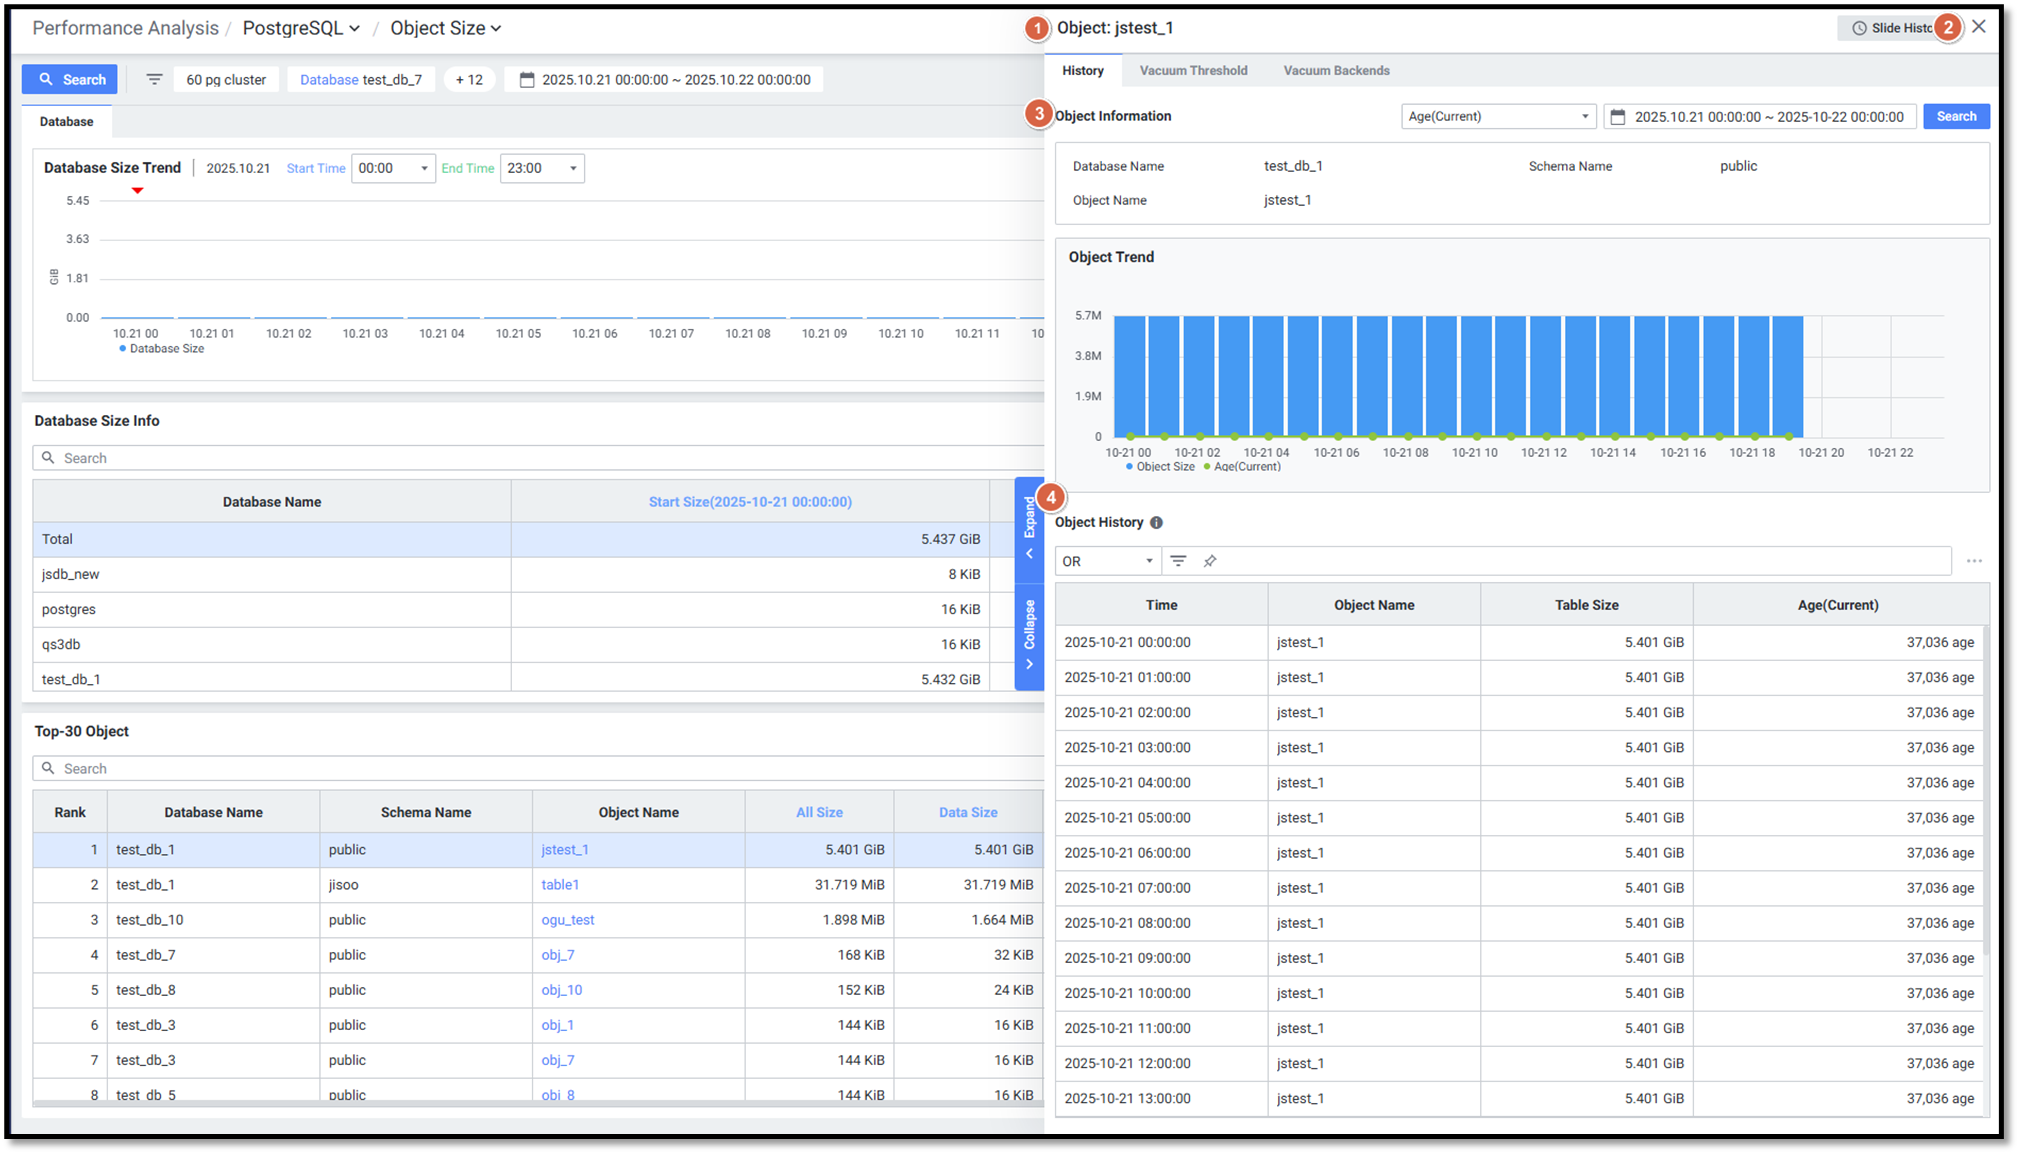
Task: Click the calendar icon in Object Information
Action: click(1618, 117)
